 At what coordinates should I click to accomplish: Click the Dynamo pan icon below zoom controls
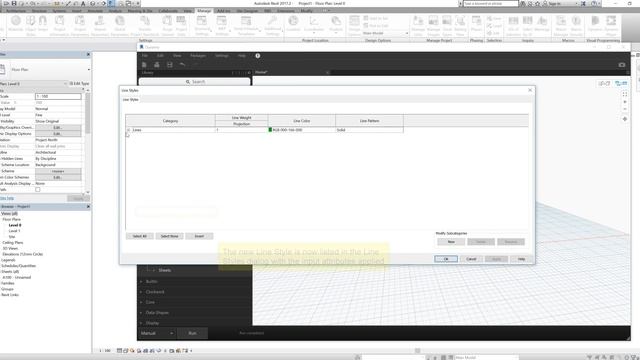point(624,119)
